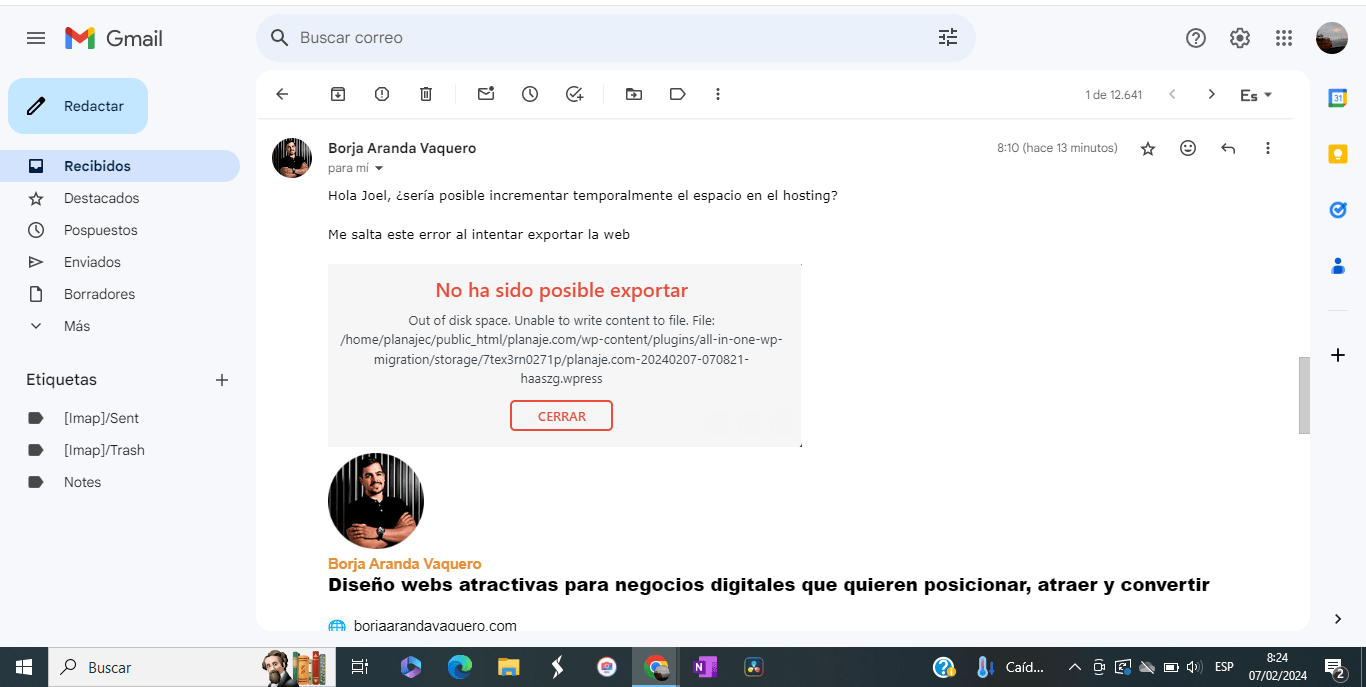Screen dimensions: 1366x687
Task: Add an emoji reaction to the email
Action: (x=1188, y=148)
